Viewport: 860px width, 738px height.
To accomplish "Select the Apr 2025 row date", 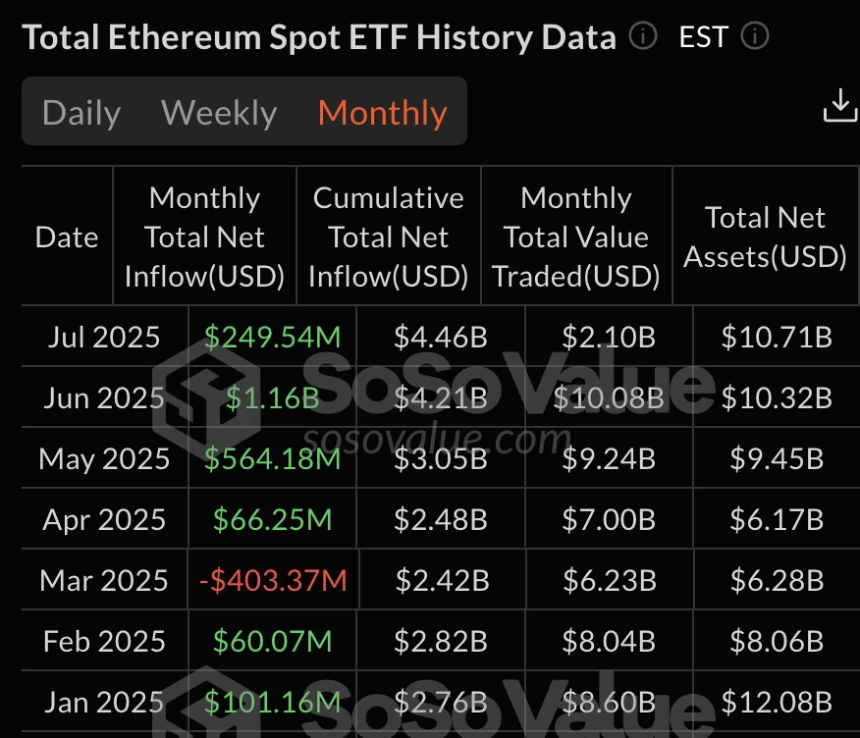I will 104,520.
